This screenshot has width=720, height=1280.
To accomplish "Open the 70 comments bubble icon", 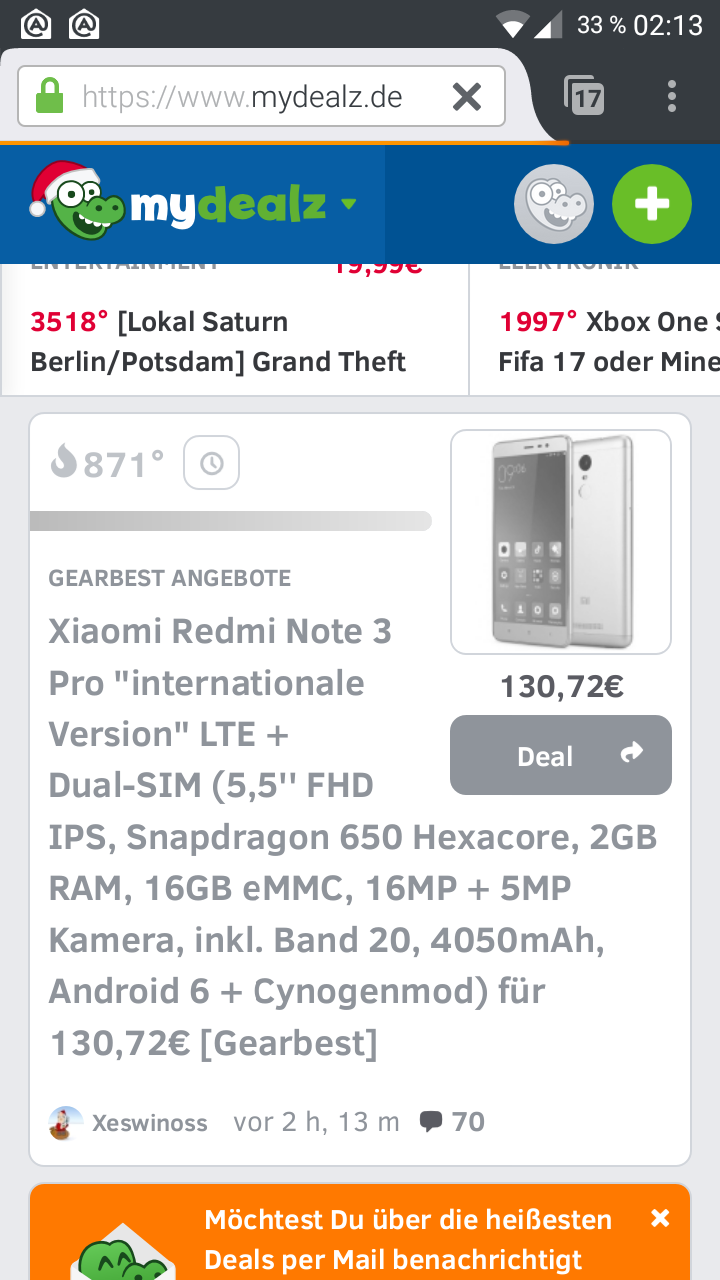I will (x=432, y=1122).
